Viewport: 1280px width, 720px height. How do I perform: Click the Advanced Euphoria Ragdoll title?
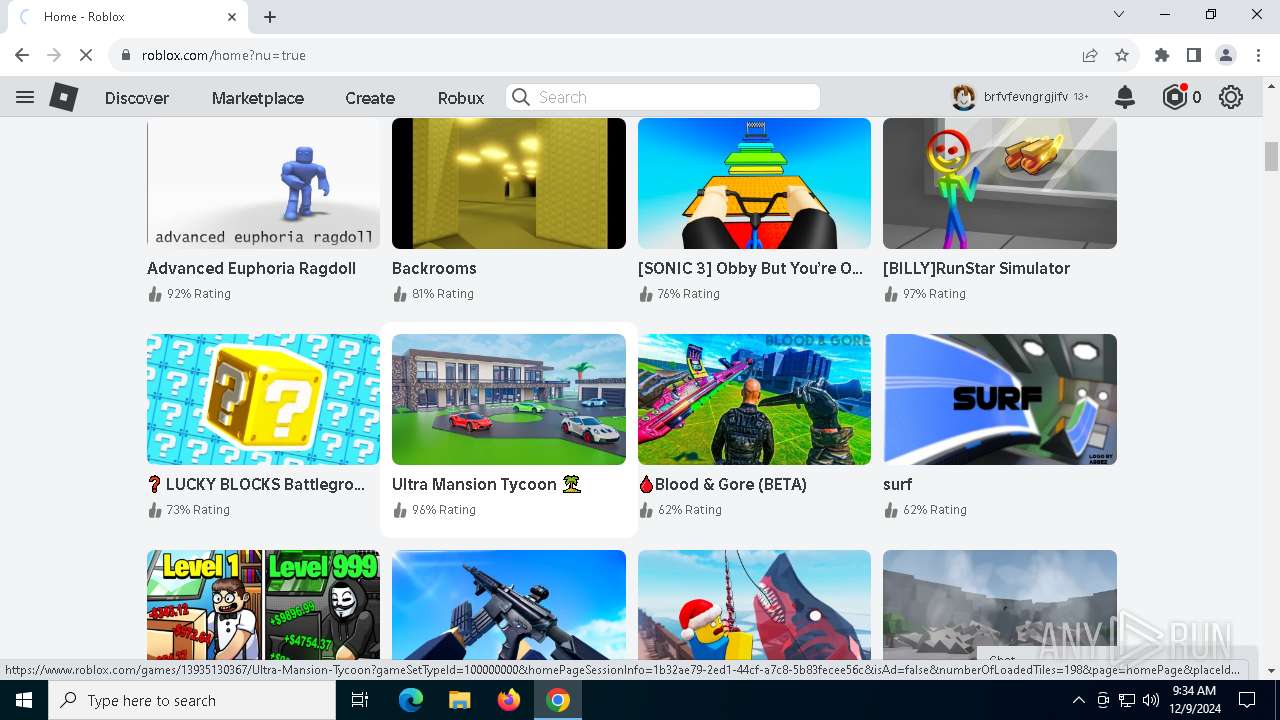(251, 268)
